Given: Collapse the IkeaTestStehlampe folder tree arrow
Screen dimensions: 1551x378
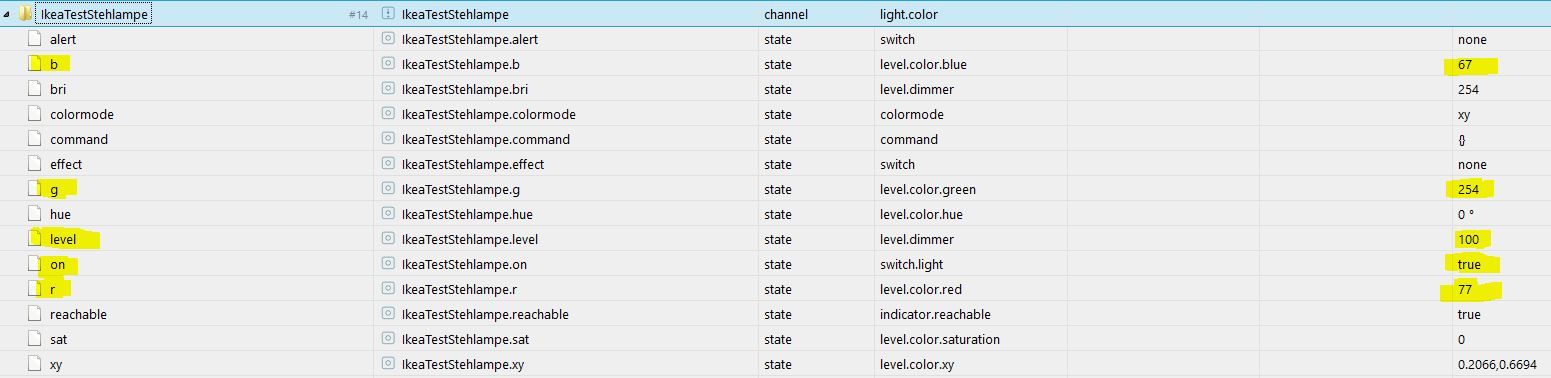Looking at the screenshot, I should click(7, 15).
